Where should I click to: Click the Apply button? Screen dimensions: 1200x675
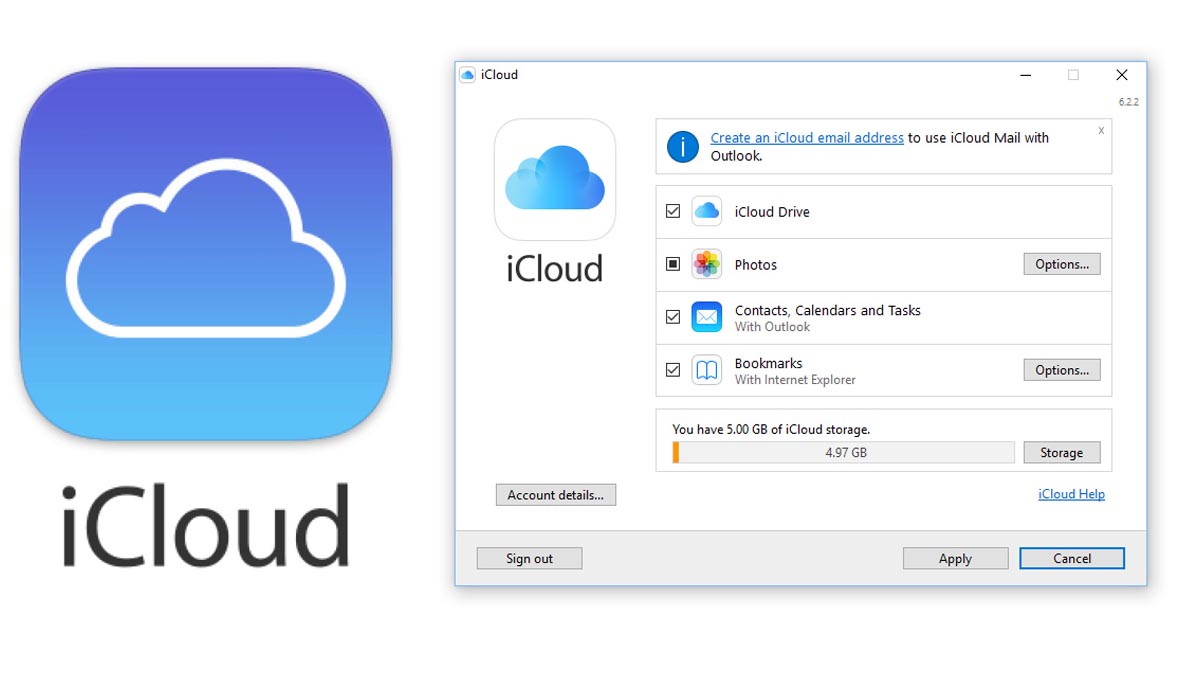[955, 558]
